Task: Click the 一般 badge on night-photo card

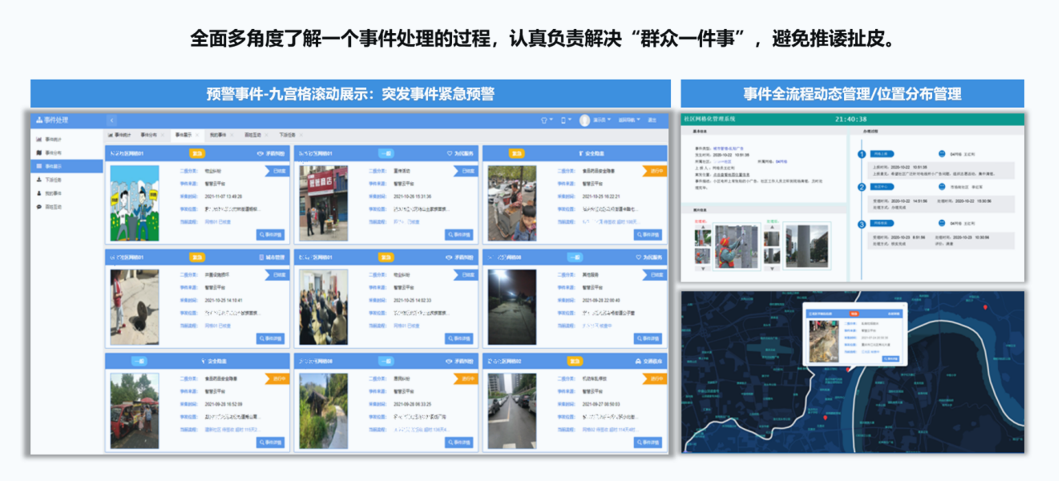Action: [574, 257]
